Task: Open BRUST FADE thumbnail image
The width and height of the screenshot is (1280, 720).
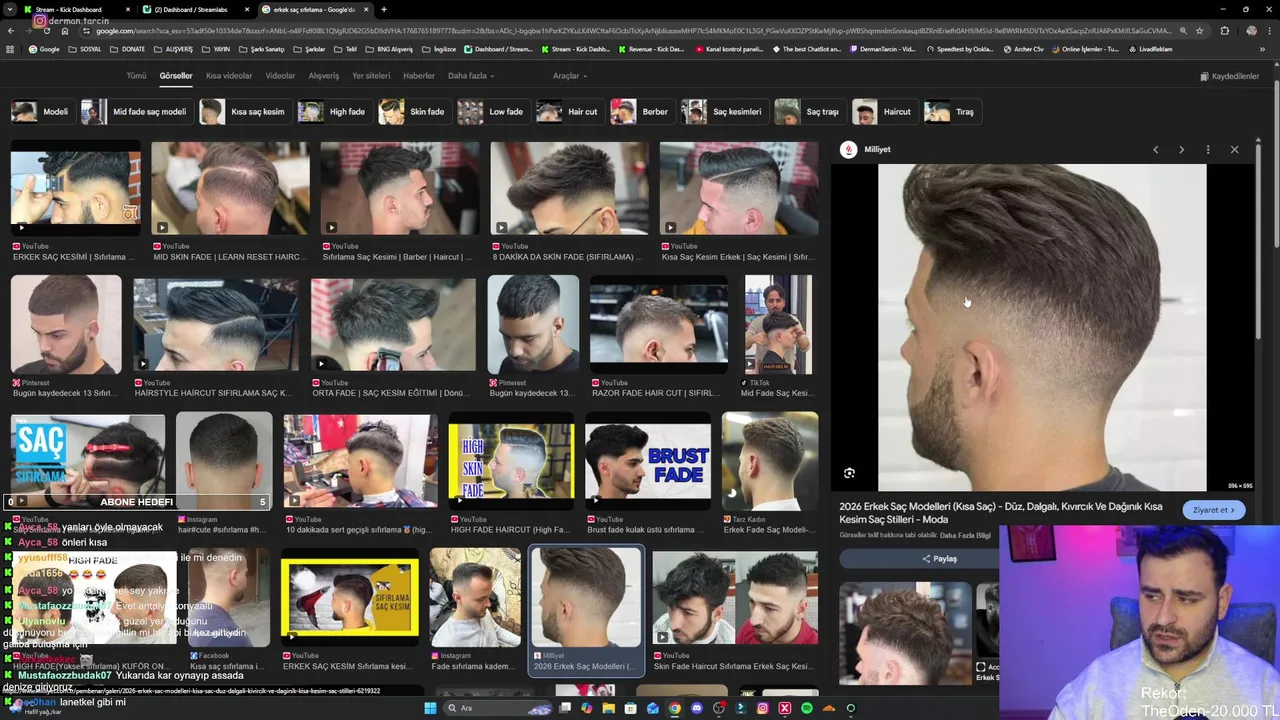Action: click(648, 462)
